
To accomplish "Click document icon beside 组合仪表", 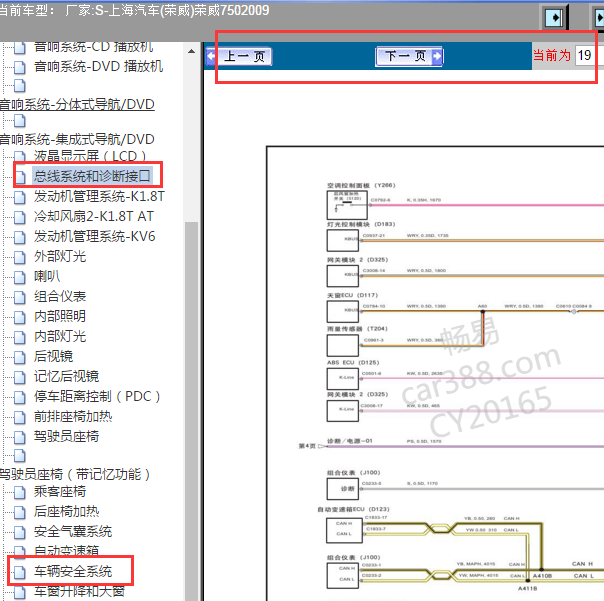I will [20, 297].
